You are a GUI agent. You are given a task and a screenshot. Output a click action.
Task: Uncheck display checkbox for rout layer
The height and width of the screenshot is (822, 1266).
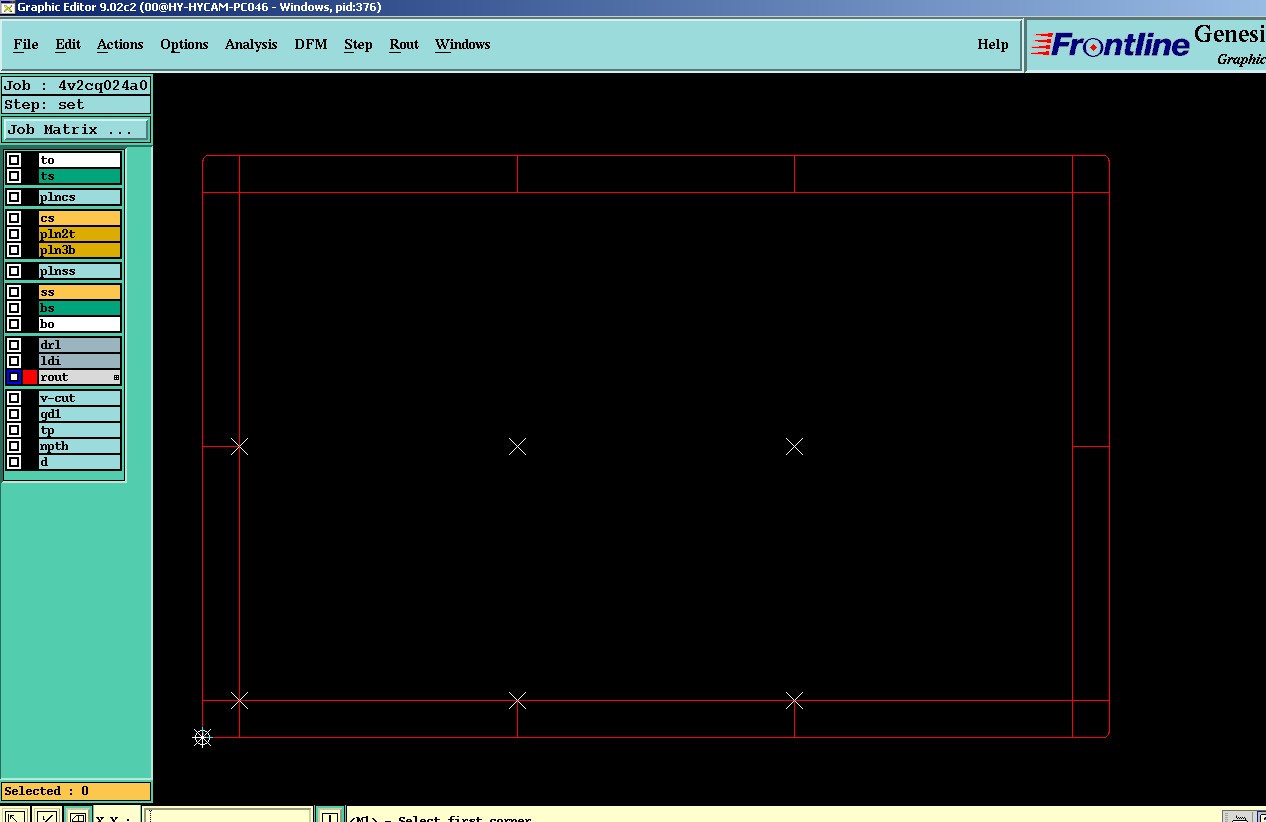(x=14, y=377)
